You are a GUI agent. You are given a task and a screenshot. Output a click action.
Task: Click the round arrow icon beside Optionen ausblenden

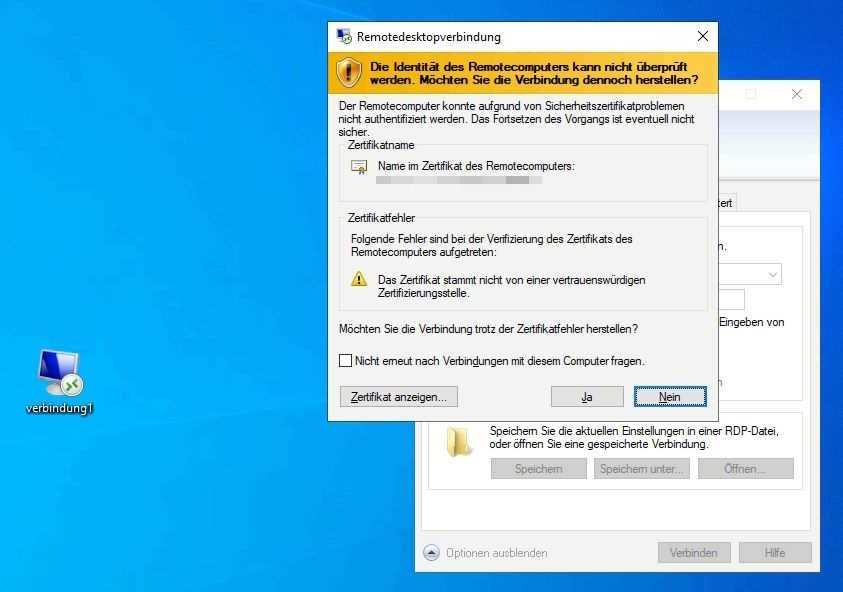[x=431, y=552]
